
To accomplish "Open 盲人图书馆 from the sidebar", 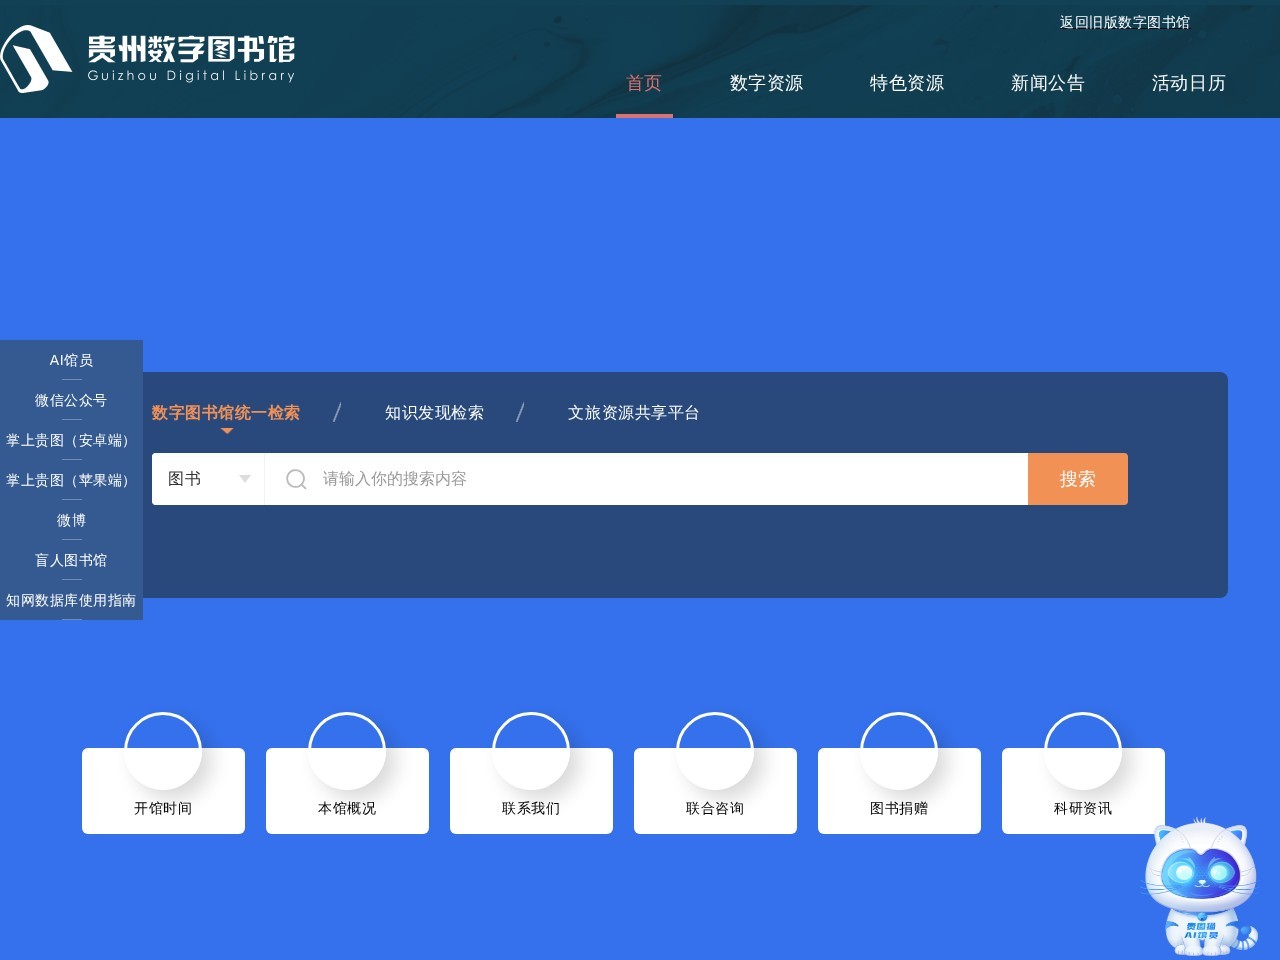I will tap(71, 560).
